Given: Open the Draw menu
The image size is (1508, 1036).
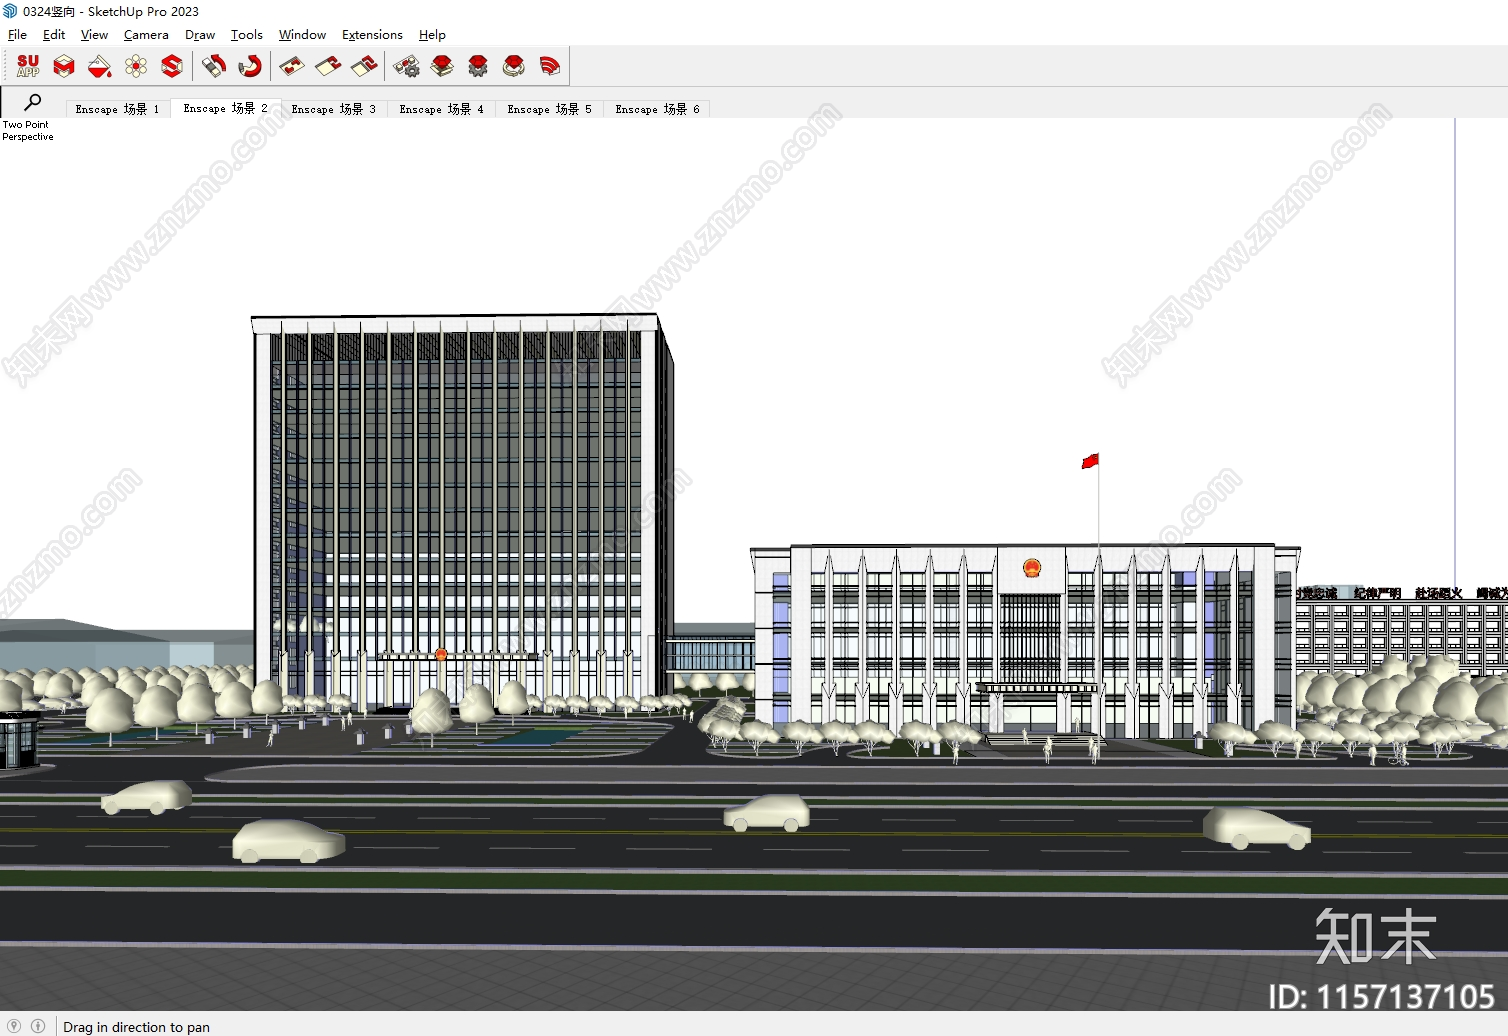Looking at the screenshot, I should [200, 34].
